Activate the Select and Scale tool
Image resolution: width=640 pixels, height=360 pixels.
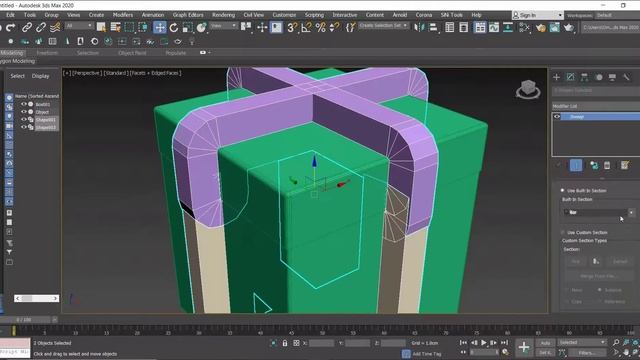click(188, 27)
